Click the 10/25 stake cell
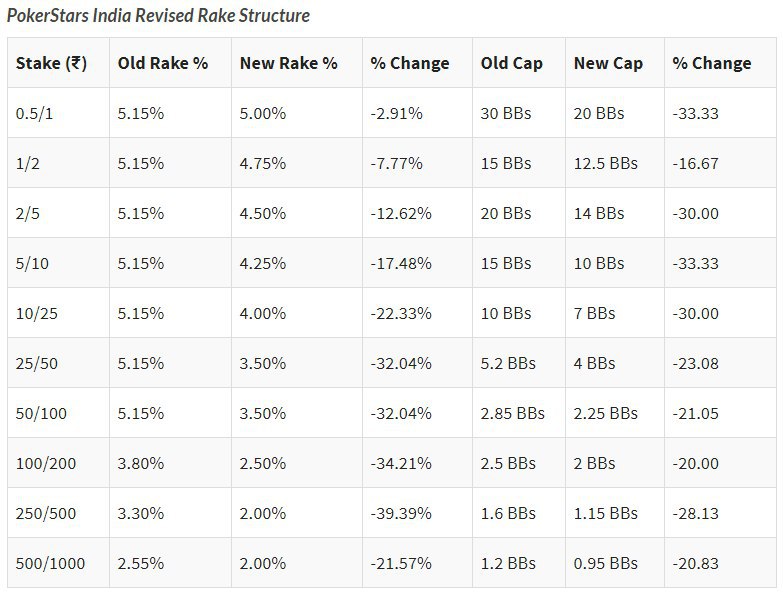The height and width of the screenshot is (595, 783). click(x=37, y=313)
